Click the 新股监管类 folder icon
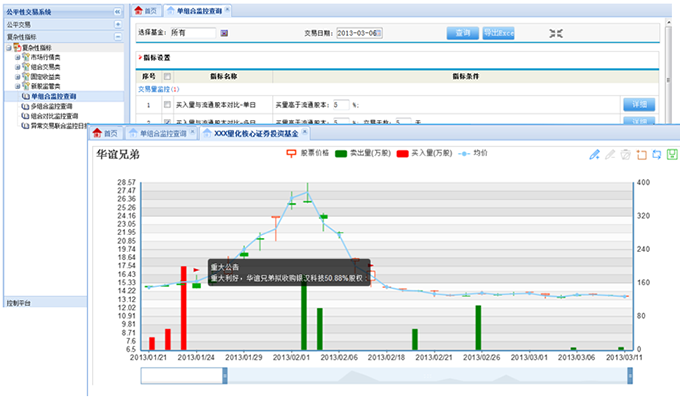This screenshot has width=680, height=397. (x=26, y=86)
